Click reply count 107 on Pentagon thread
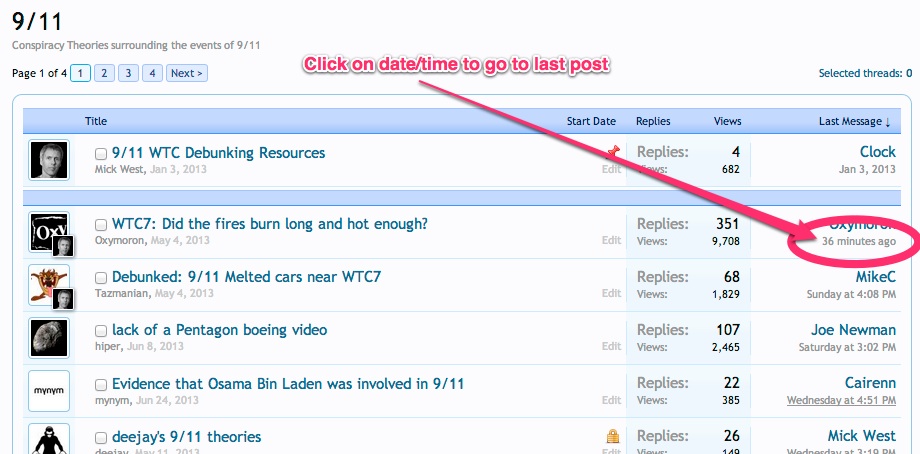 [728, 330]
